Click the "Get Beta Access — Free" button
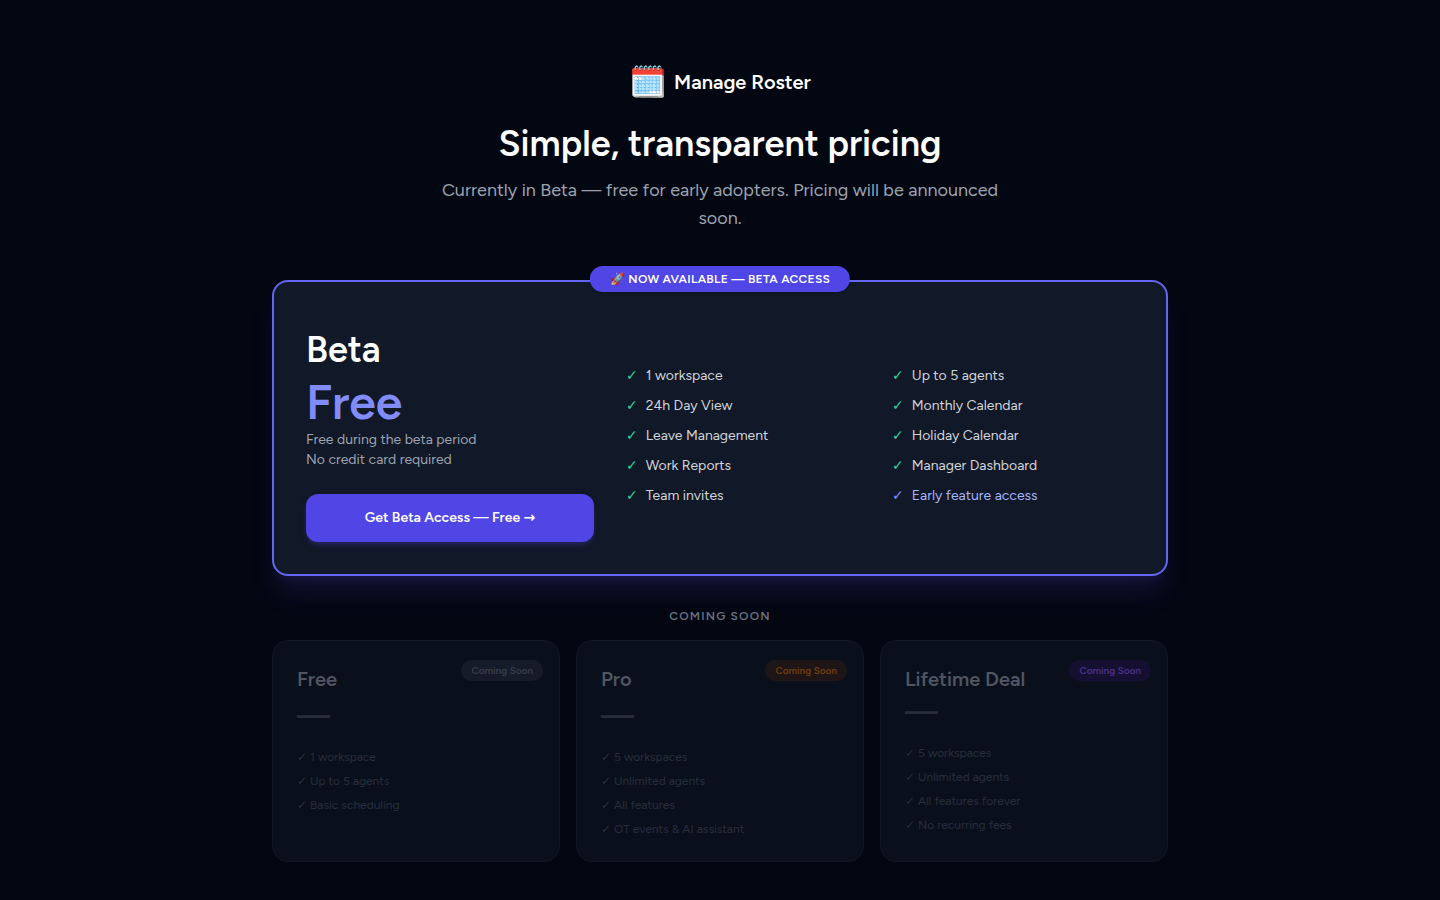1440x900 pixels. coord(449,517)
